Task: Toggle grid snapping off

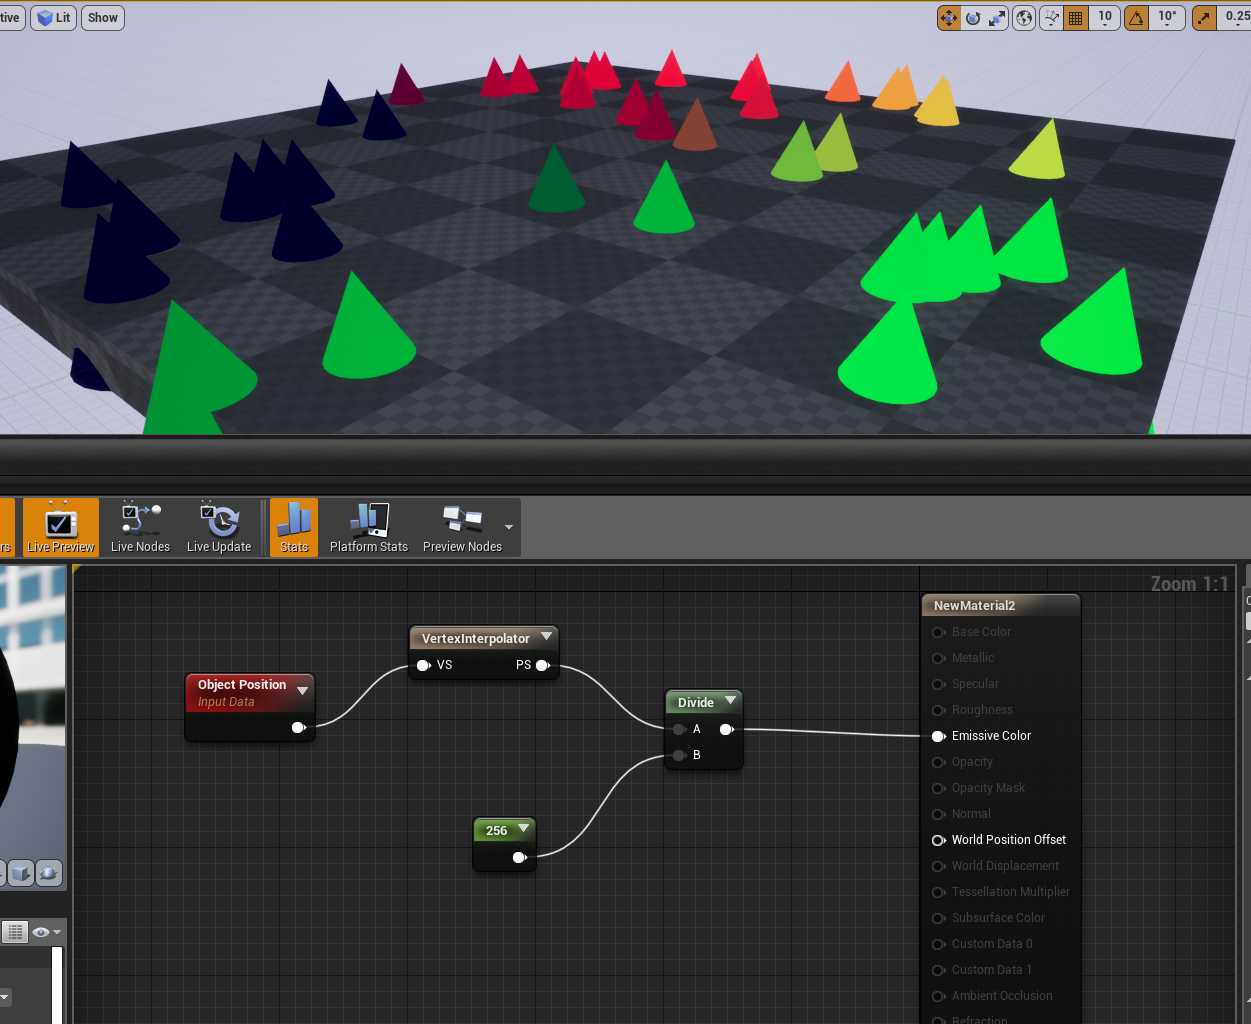Action: point(1075,17)
